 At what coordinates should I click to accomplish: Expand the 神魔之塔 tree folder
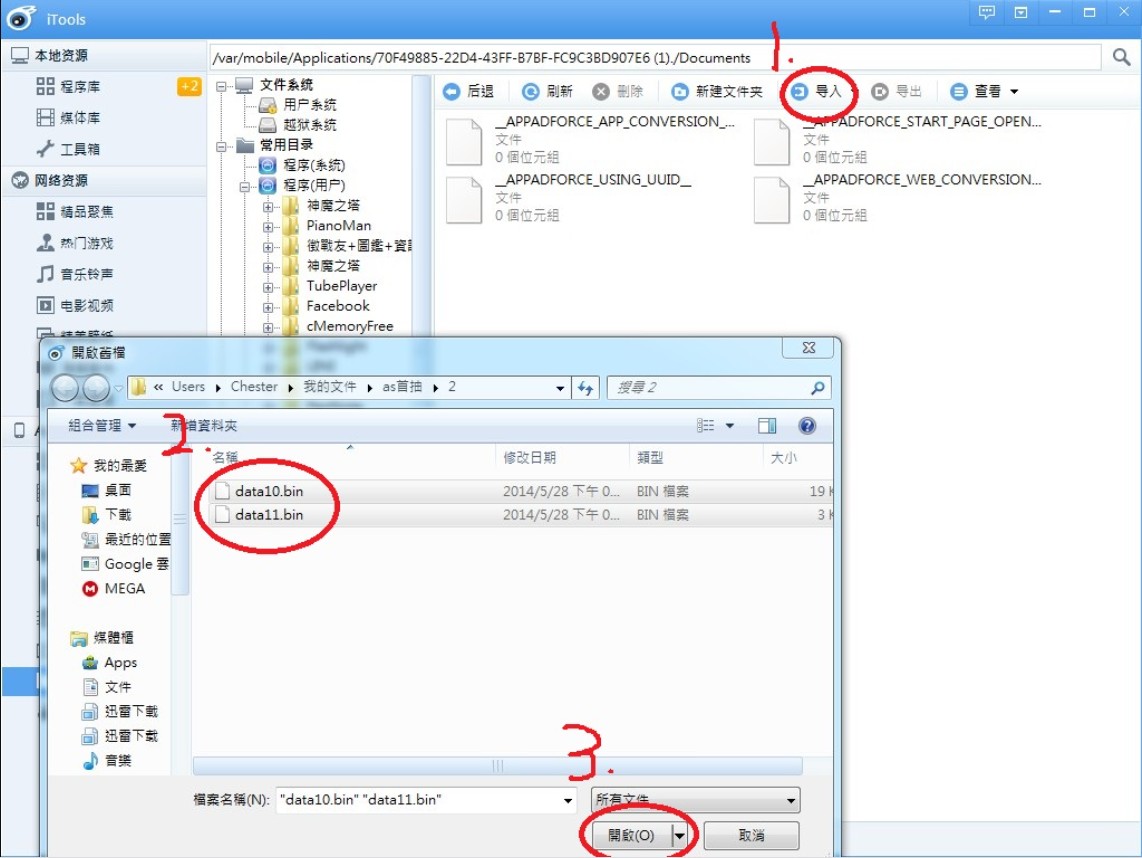[268, 206]
